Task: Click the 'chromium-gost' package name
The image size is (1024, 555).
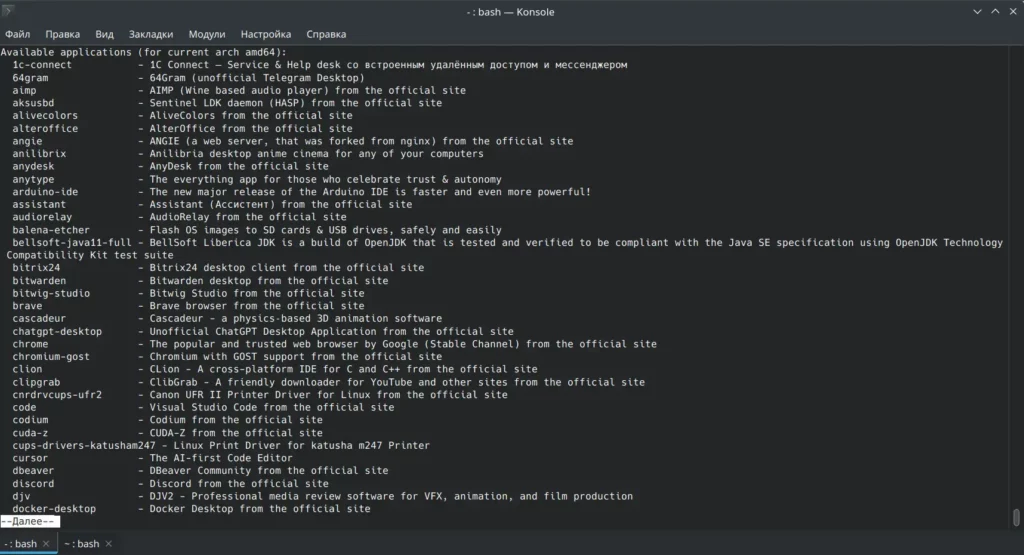Action: click(x=51, y=357)
